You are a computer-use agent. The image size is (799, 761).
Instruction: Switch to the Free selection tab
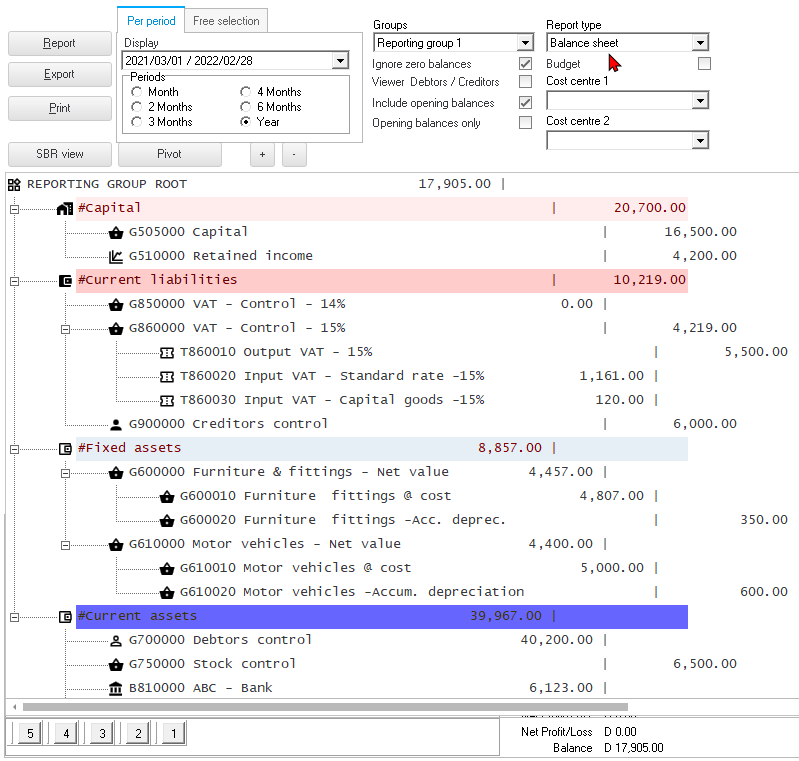click(226, 21)
